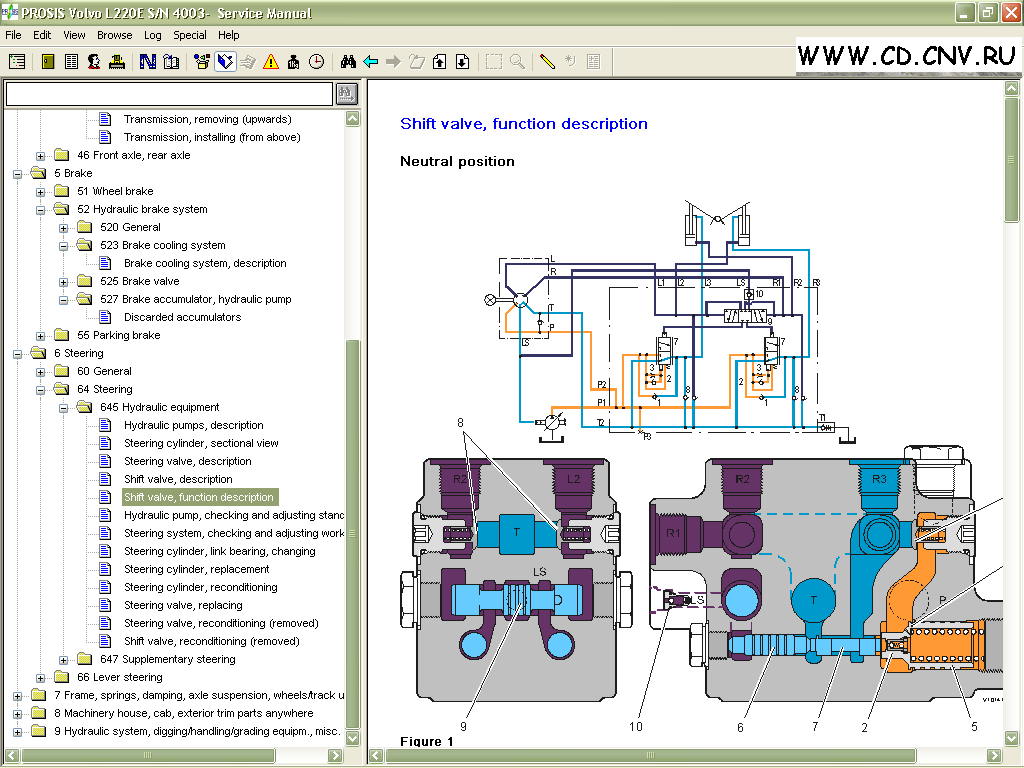Open Steering valve, replacing

point(183,605)
